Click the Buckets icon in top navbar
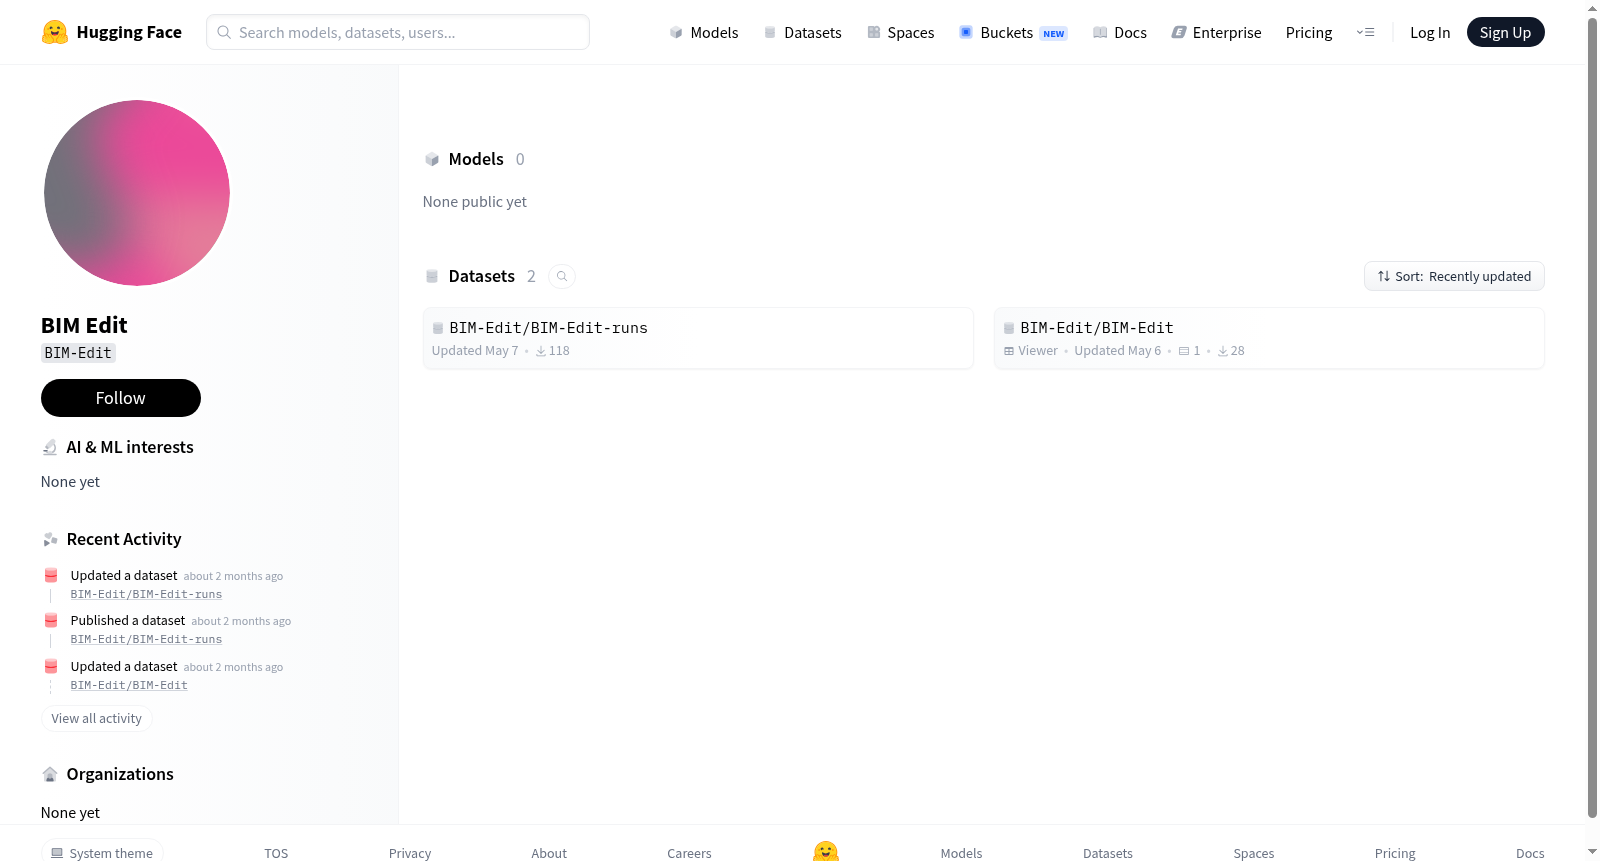1600x861 pixels. pyautogui.click(x=966, y=33)
